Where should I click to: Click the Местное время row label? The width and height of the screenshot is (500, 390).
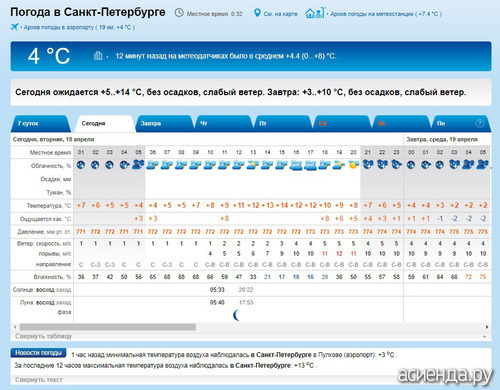[x=50, y=152]
